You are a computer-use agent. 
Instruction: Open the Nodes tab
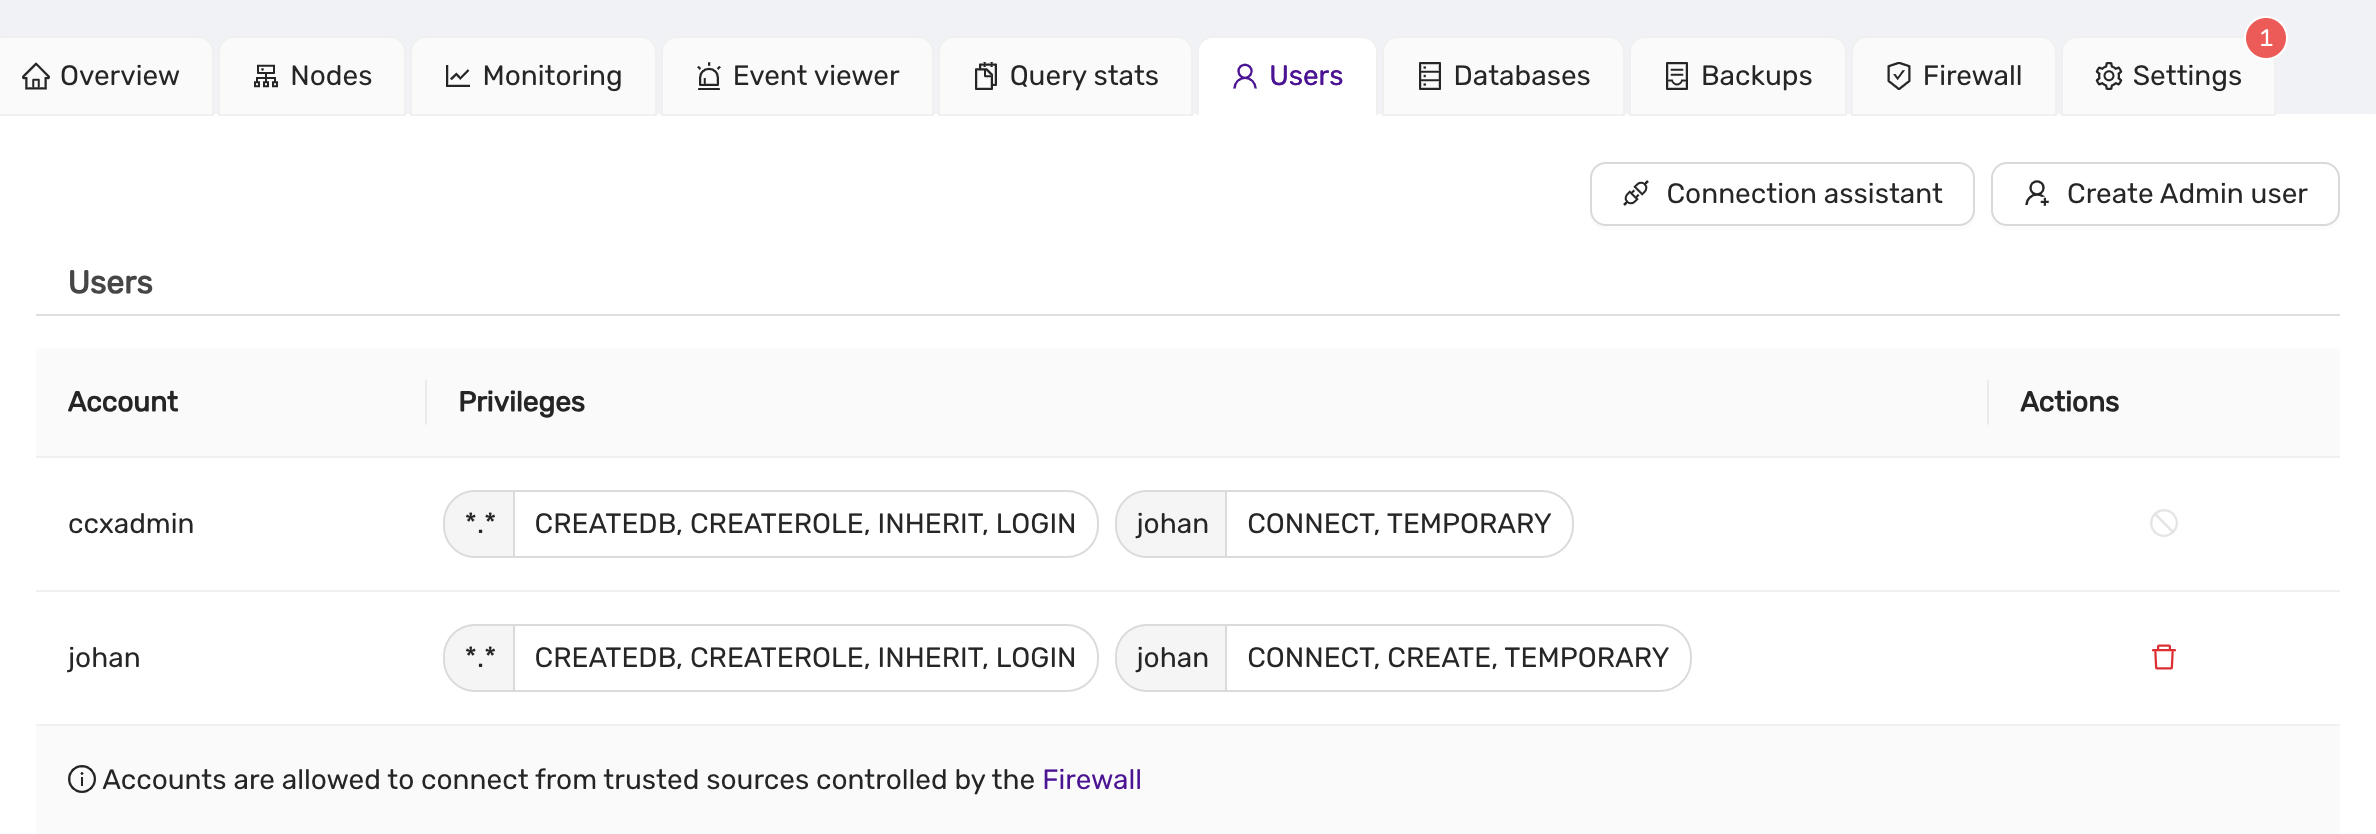tap(312, 75)
